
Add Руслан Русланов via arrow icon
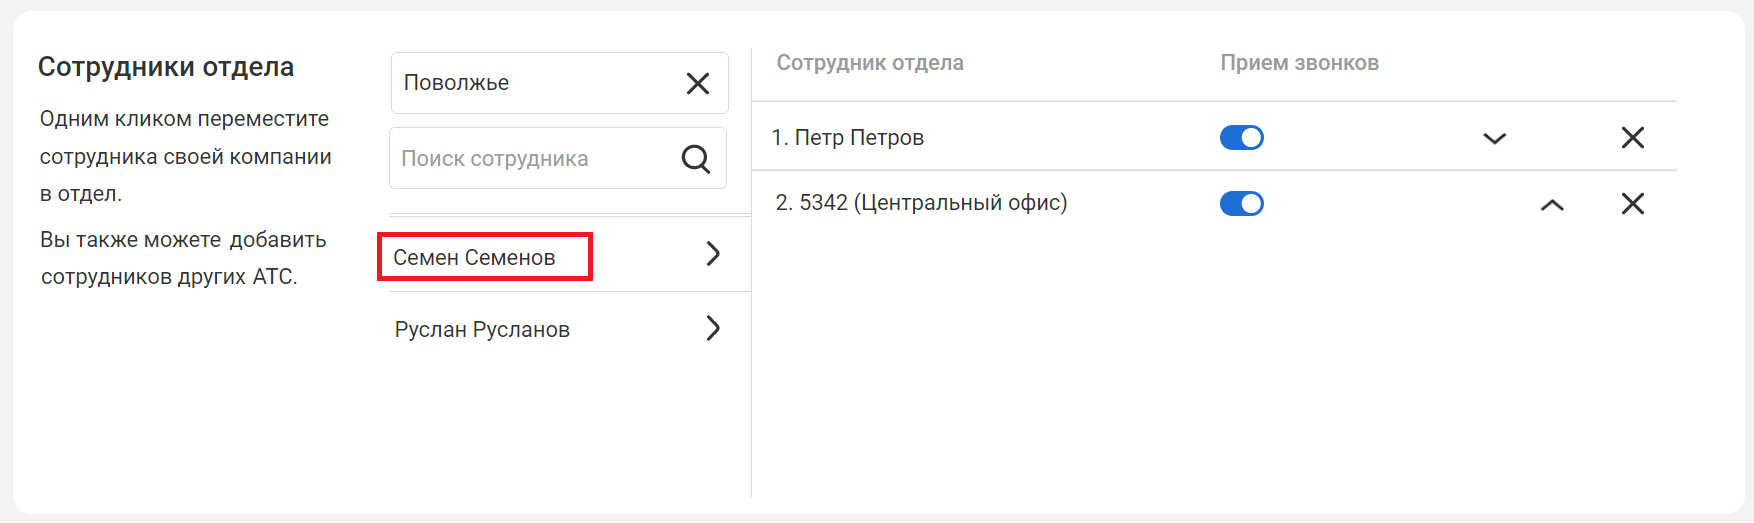click(x=713, y=328)
